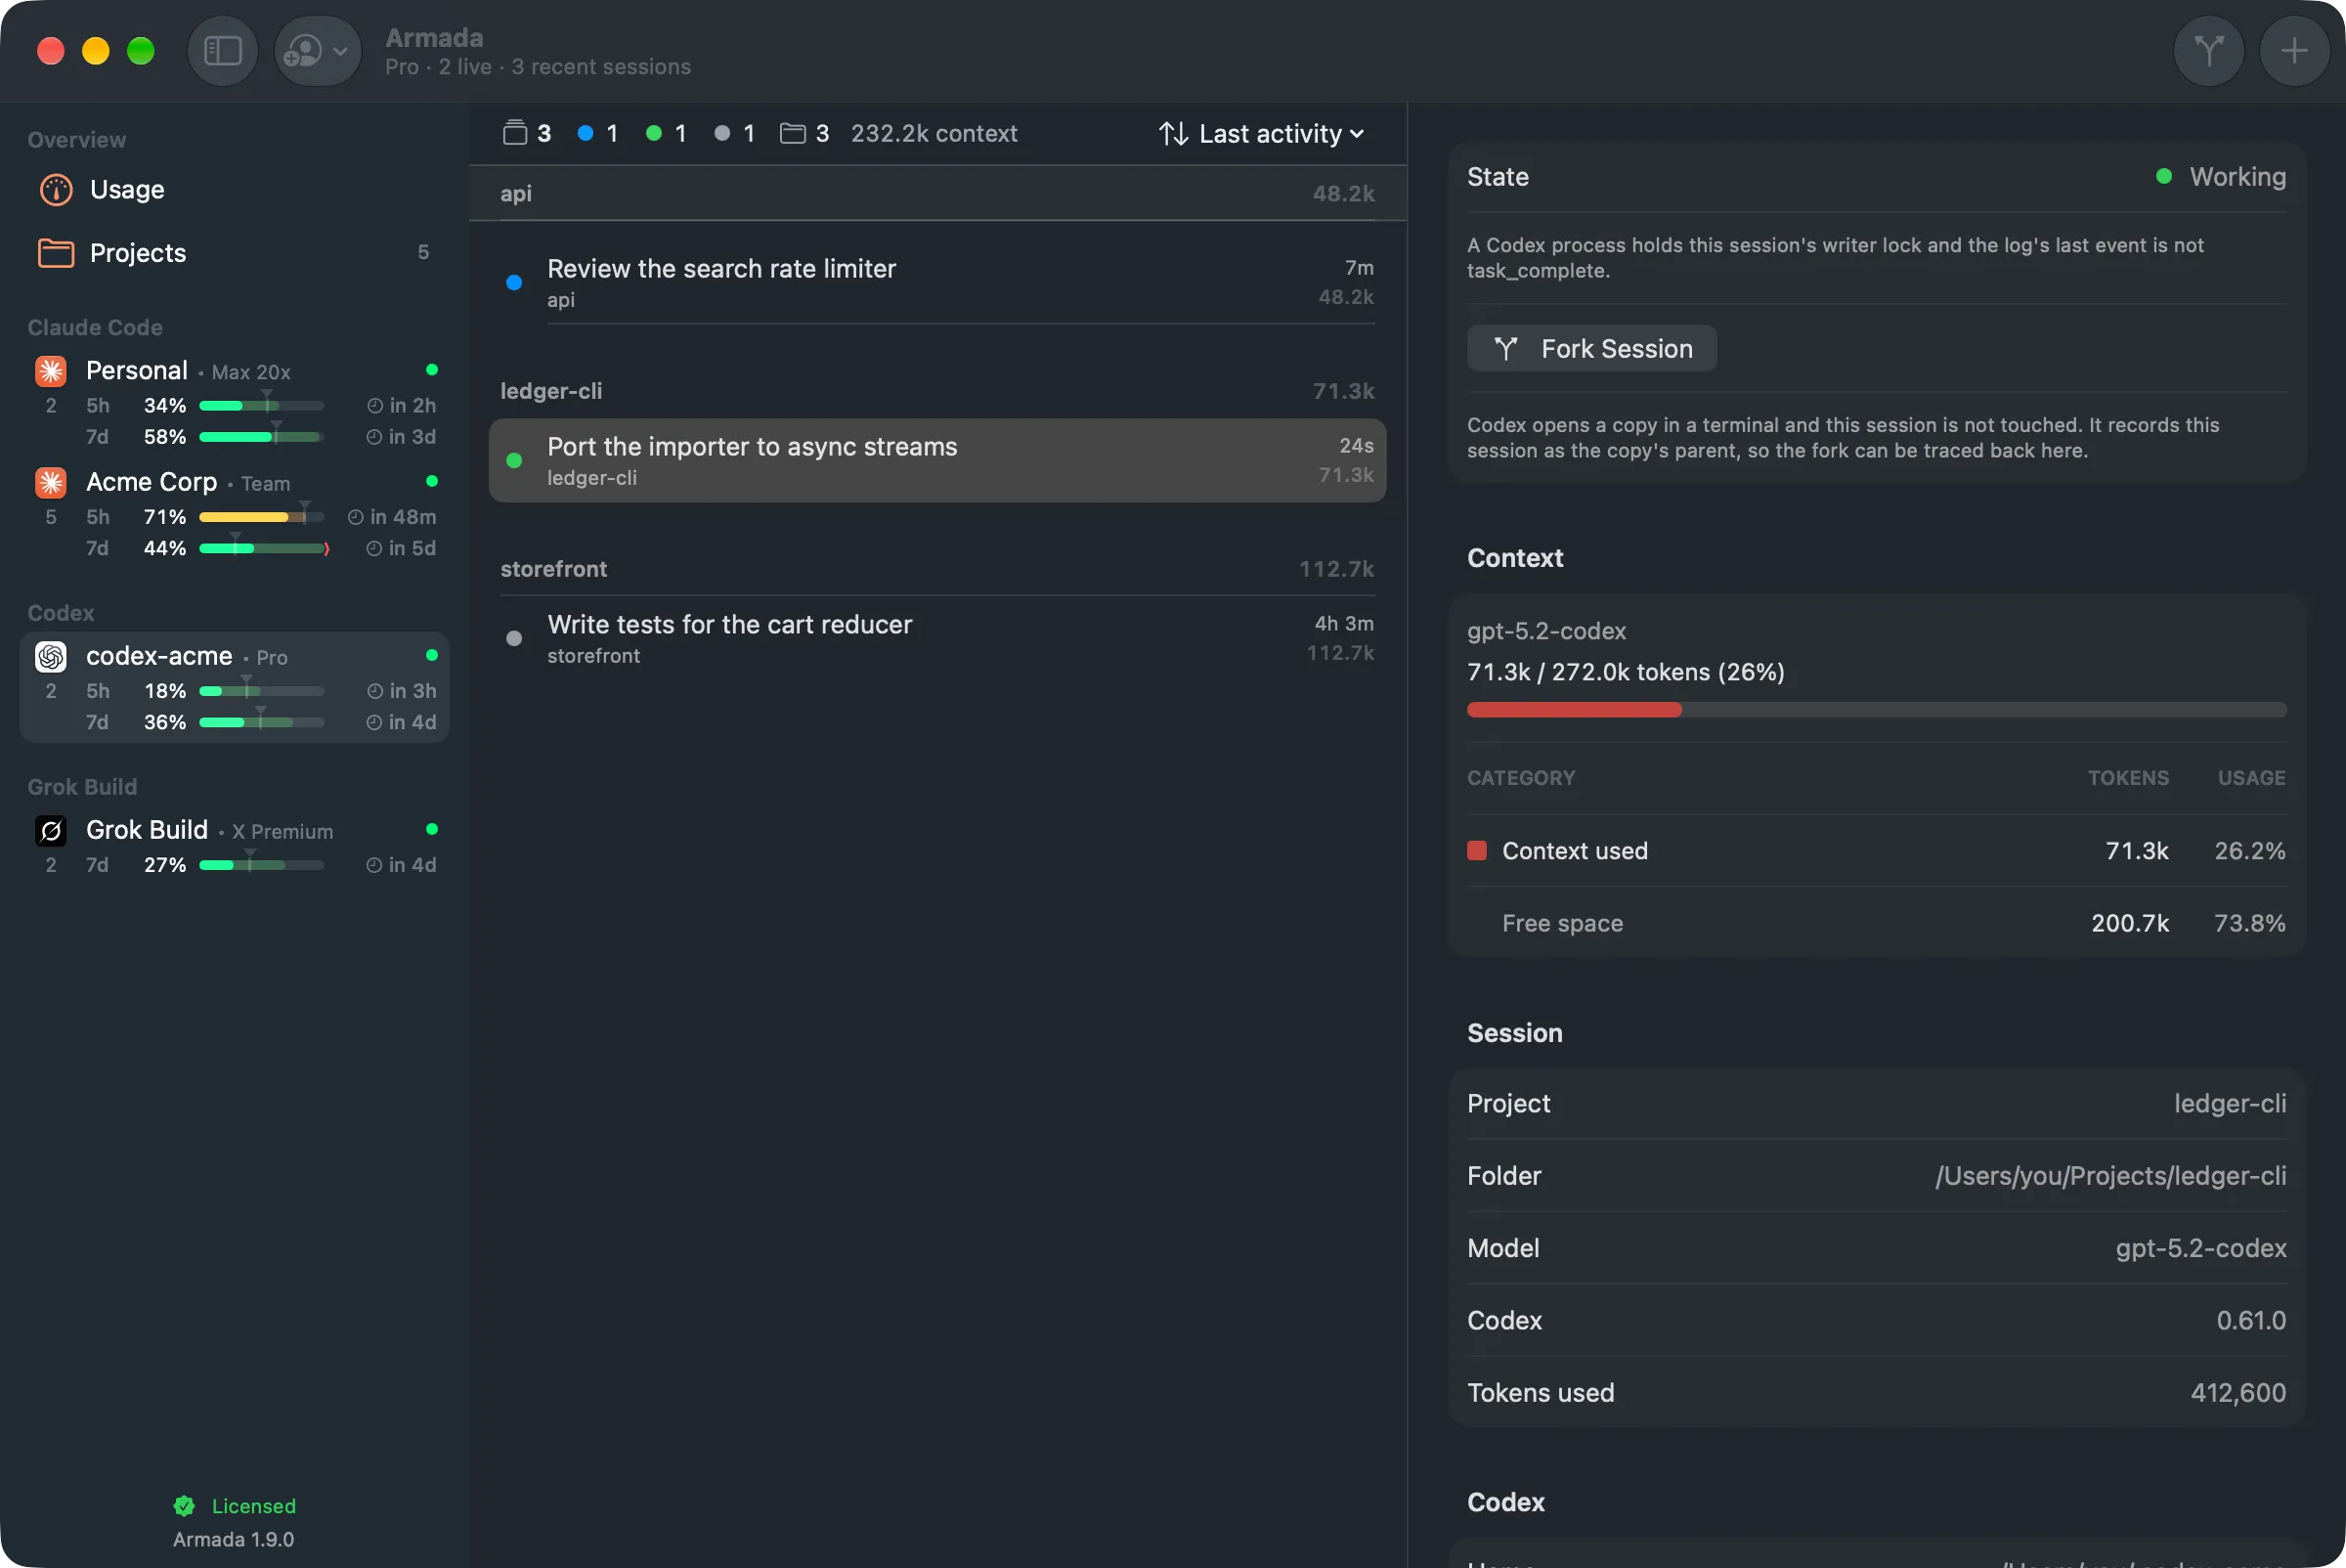Filter by the gray status dot count
Image resolution: width=2346 pixels, height=1568 pixels.
(x=734, y=133)
